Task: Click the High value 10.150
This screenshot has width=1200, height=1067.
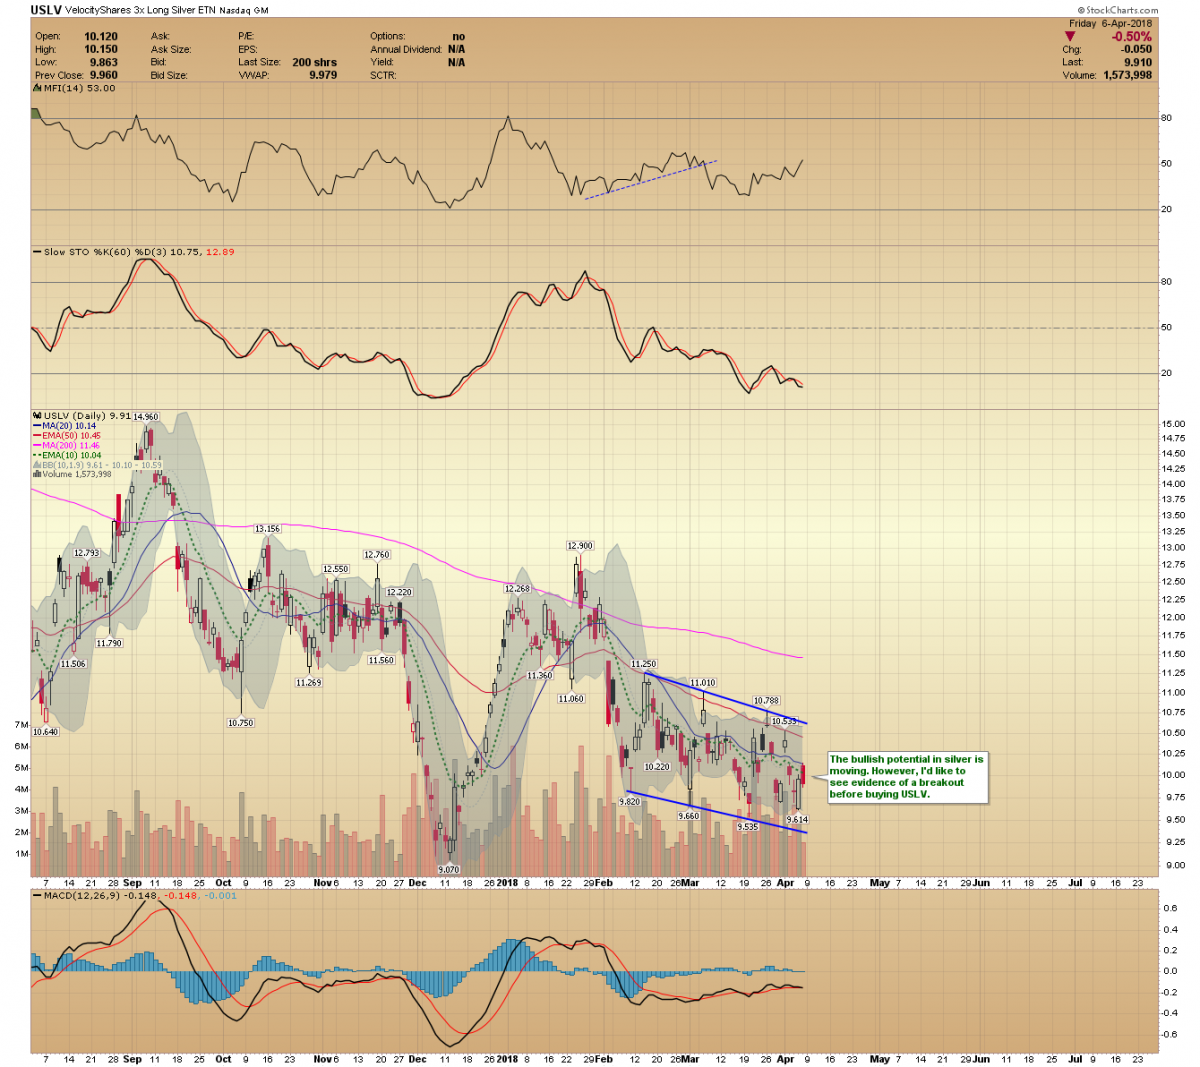Action: 101,49
